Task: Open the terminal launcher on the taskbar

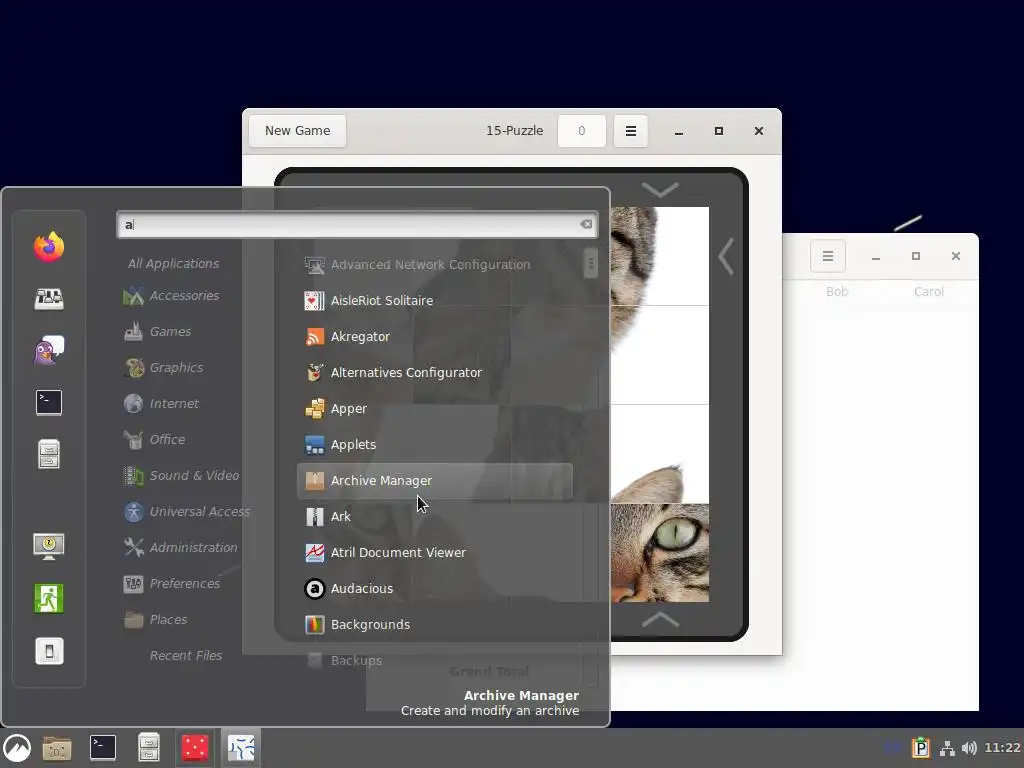Action: pos(103,748)
